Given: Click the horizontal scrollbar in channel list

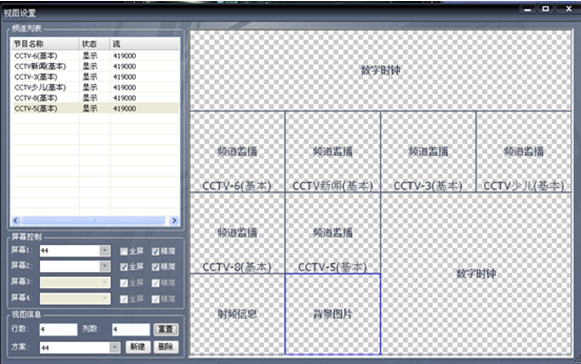Looking at the screenshot, I should pyautogui.click(x=93, y=221).
